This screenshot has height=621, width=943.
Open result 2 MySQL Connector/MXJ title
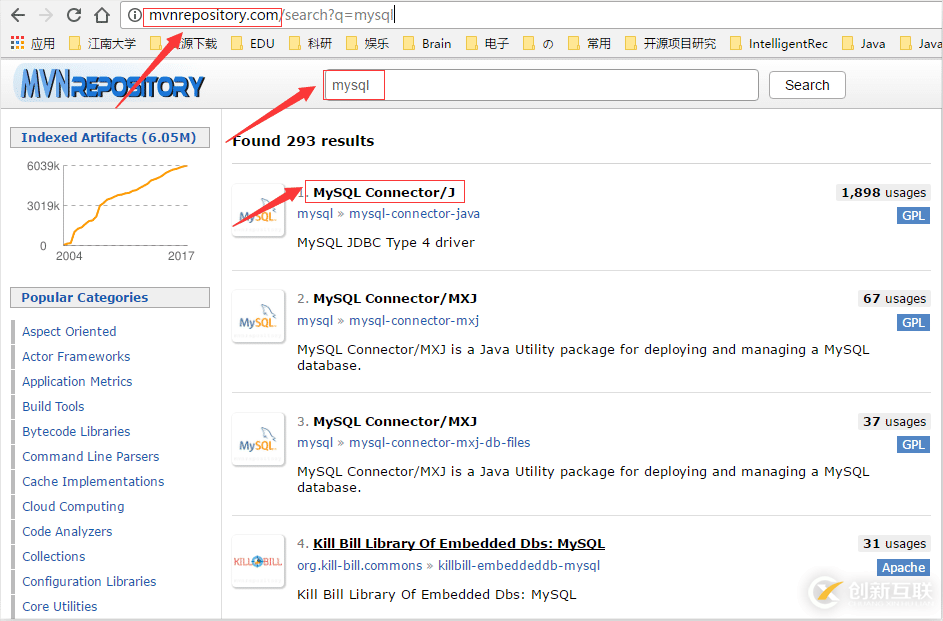(395, 298)
